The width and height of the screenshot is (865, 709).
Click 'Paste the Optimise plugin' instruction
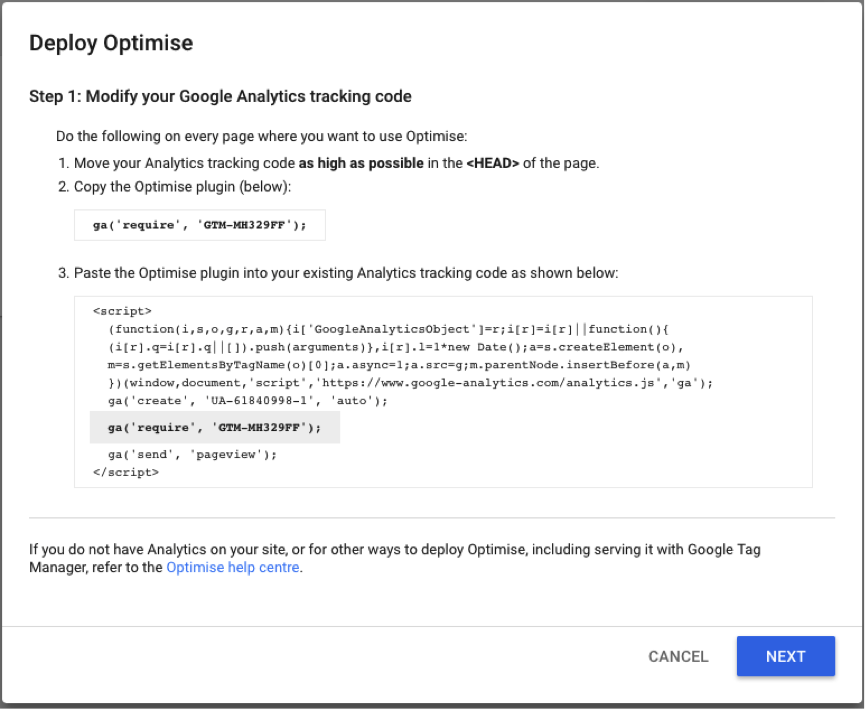(346, 273)
